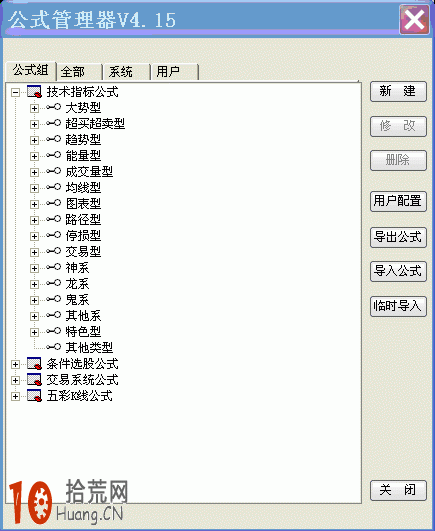Select the 条件选股公式 label

tap(82, 364)
